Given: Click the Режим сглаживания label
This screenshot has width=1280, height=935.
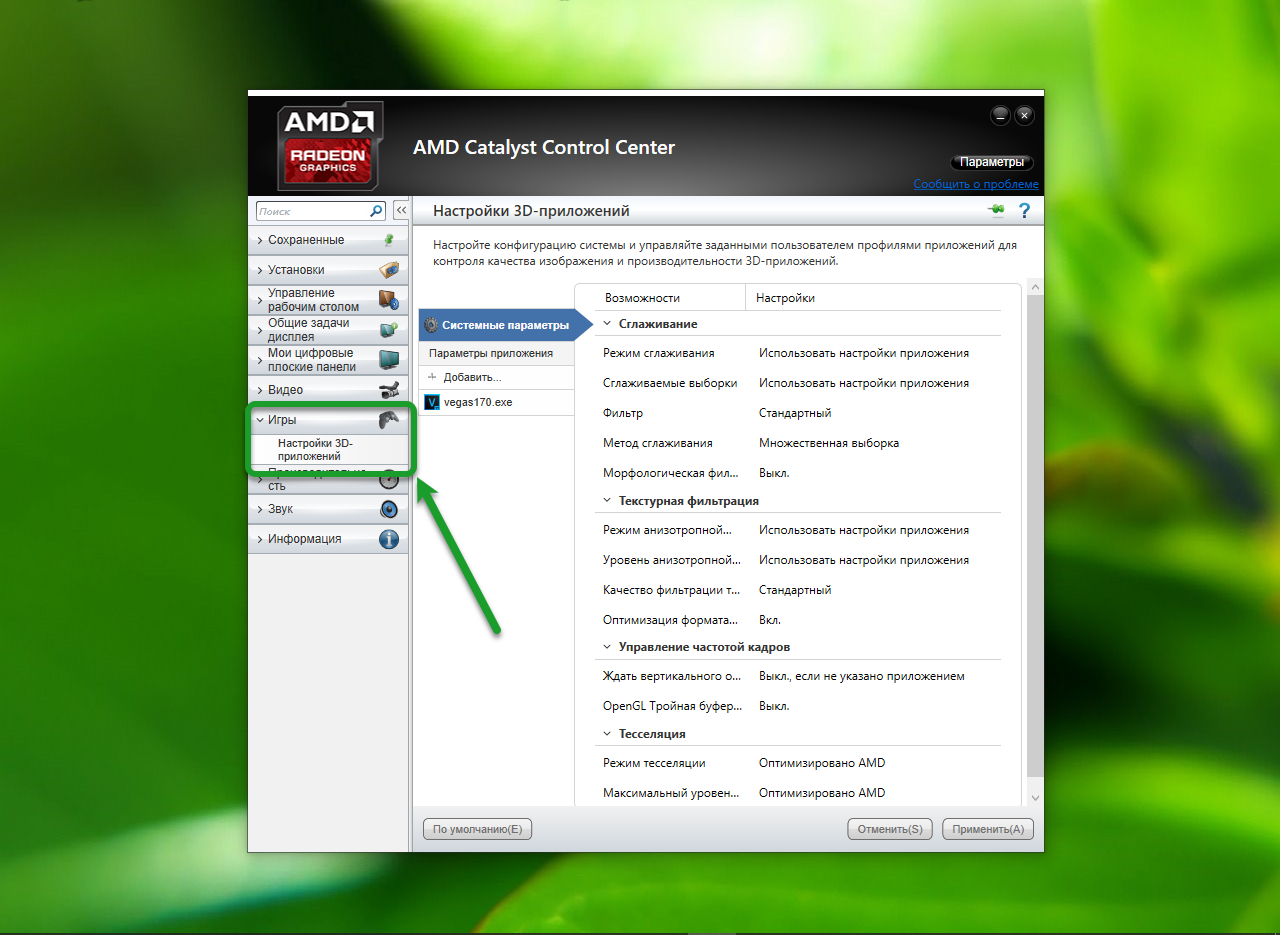Looking at the screenshot, I should (x=659, y=353).
